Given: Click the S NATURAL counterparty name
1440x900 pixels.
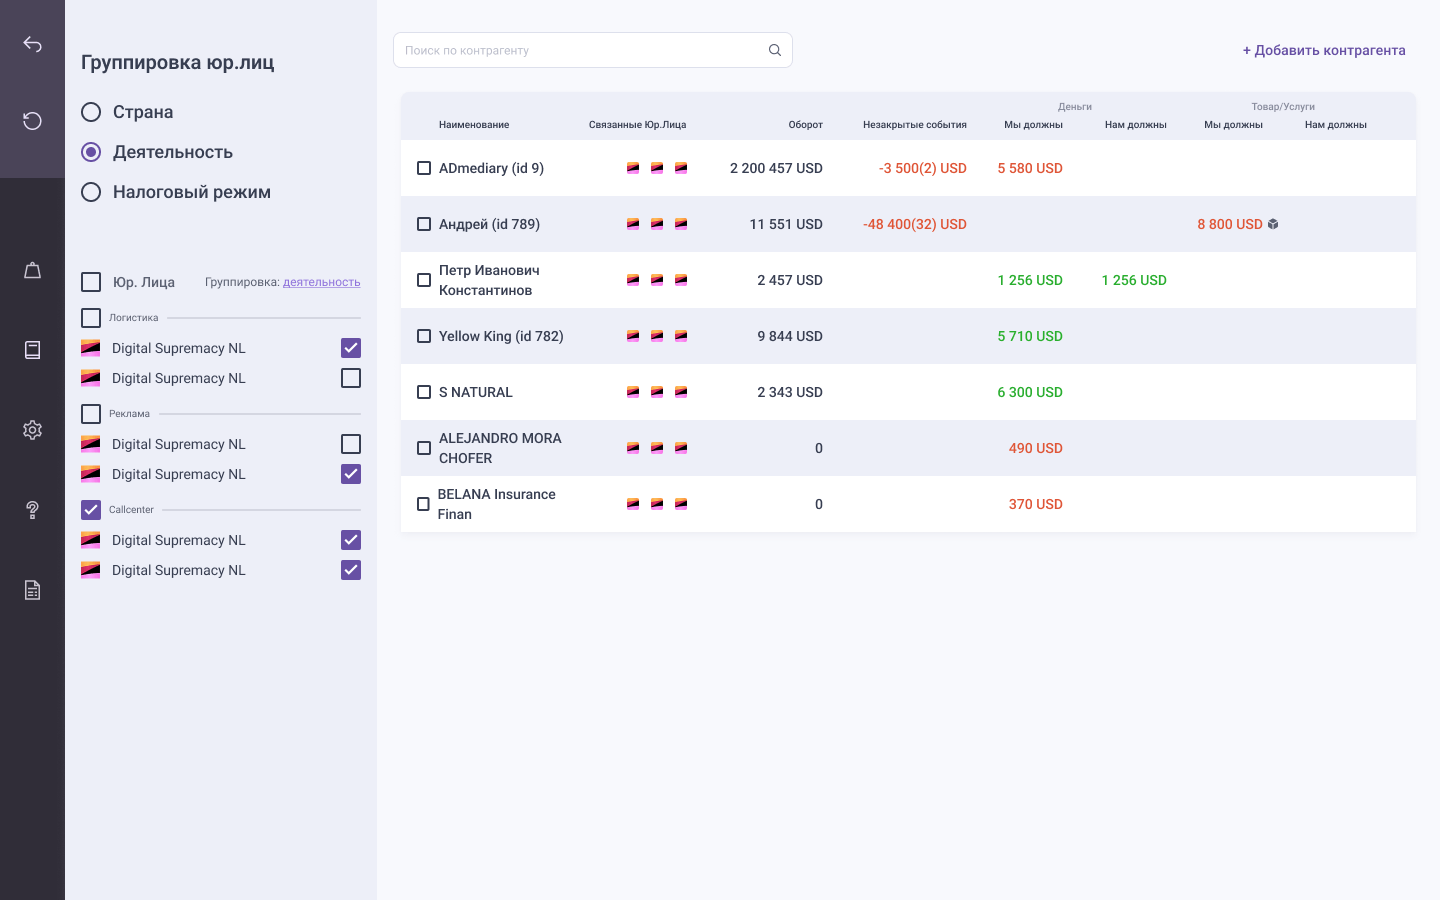Looking at the screenshot, I should [476, 392].
